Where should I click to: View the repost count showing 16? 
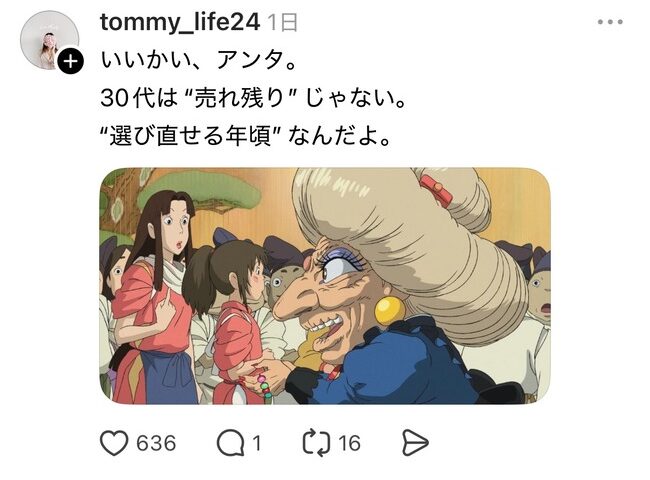(349, 443)
